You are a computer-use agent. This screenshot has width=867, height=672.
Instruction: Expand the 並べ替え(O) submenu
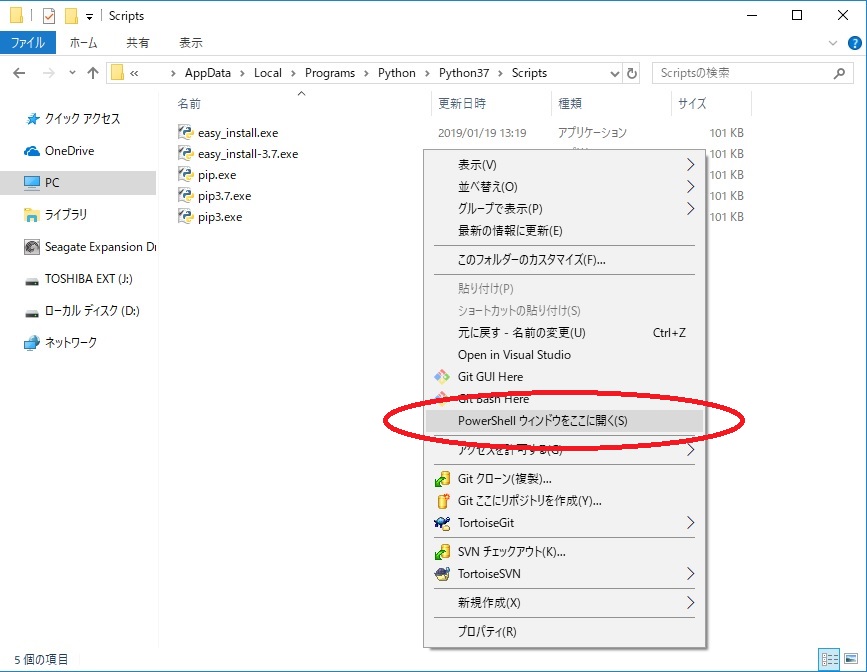pos(690,187)
